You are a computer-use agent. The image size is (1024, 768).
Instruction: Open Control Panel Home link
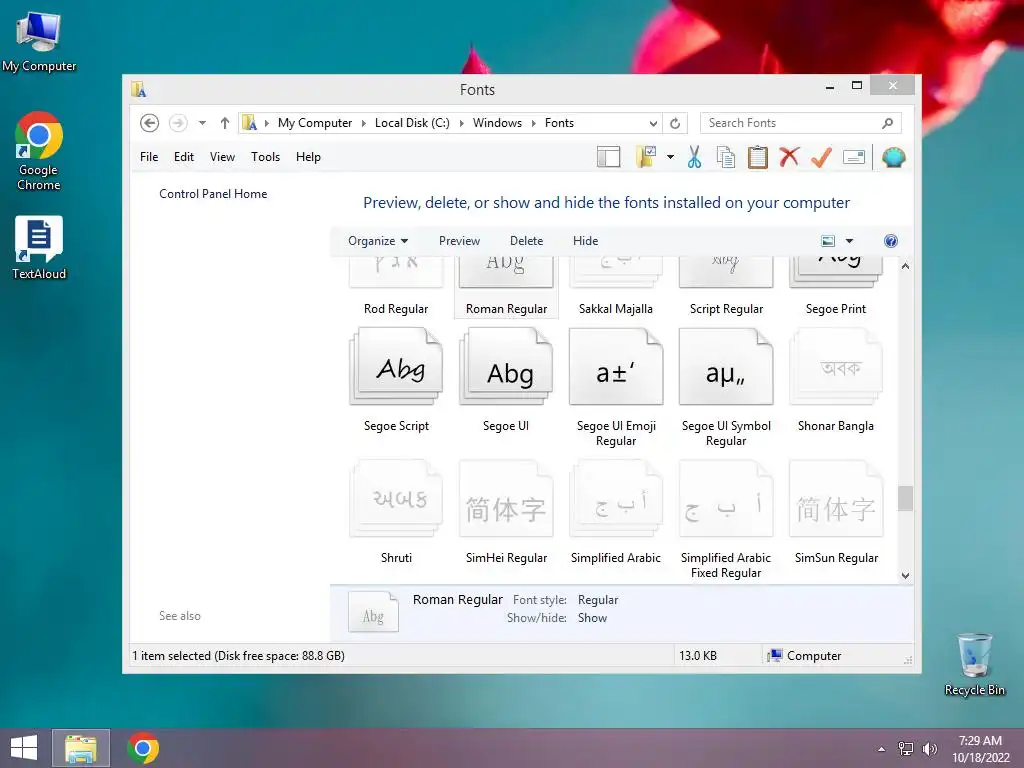(213, 194)
